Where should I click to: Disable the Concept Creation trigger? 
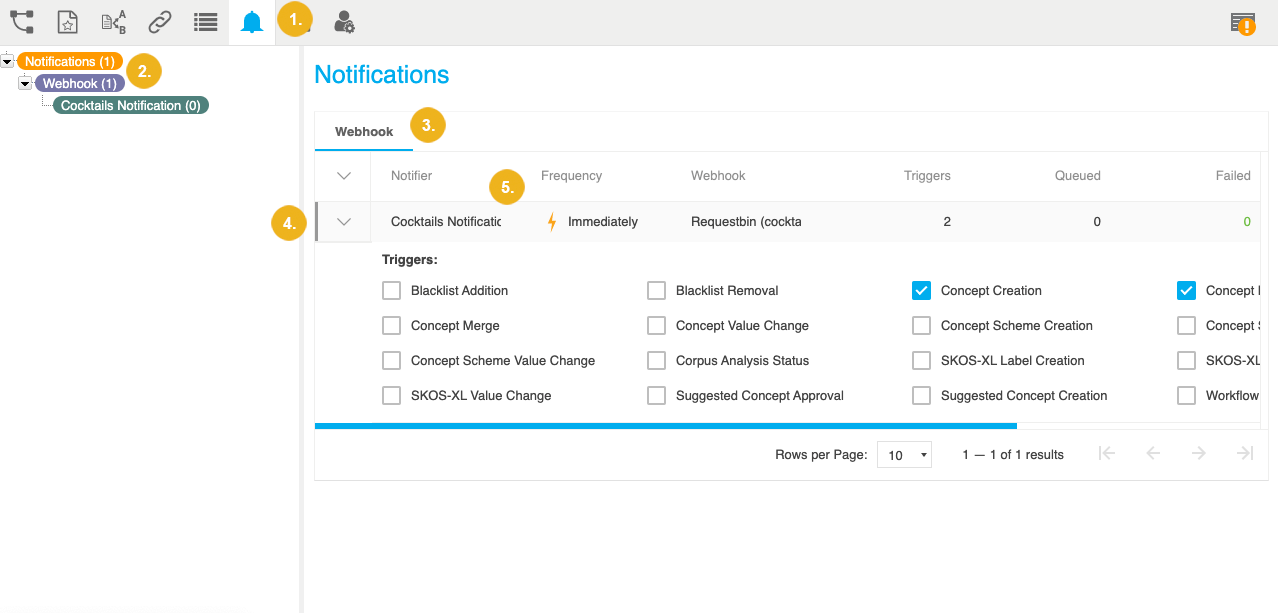921,290
